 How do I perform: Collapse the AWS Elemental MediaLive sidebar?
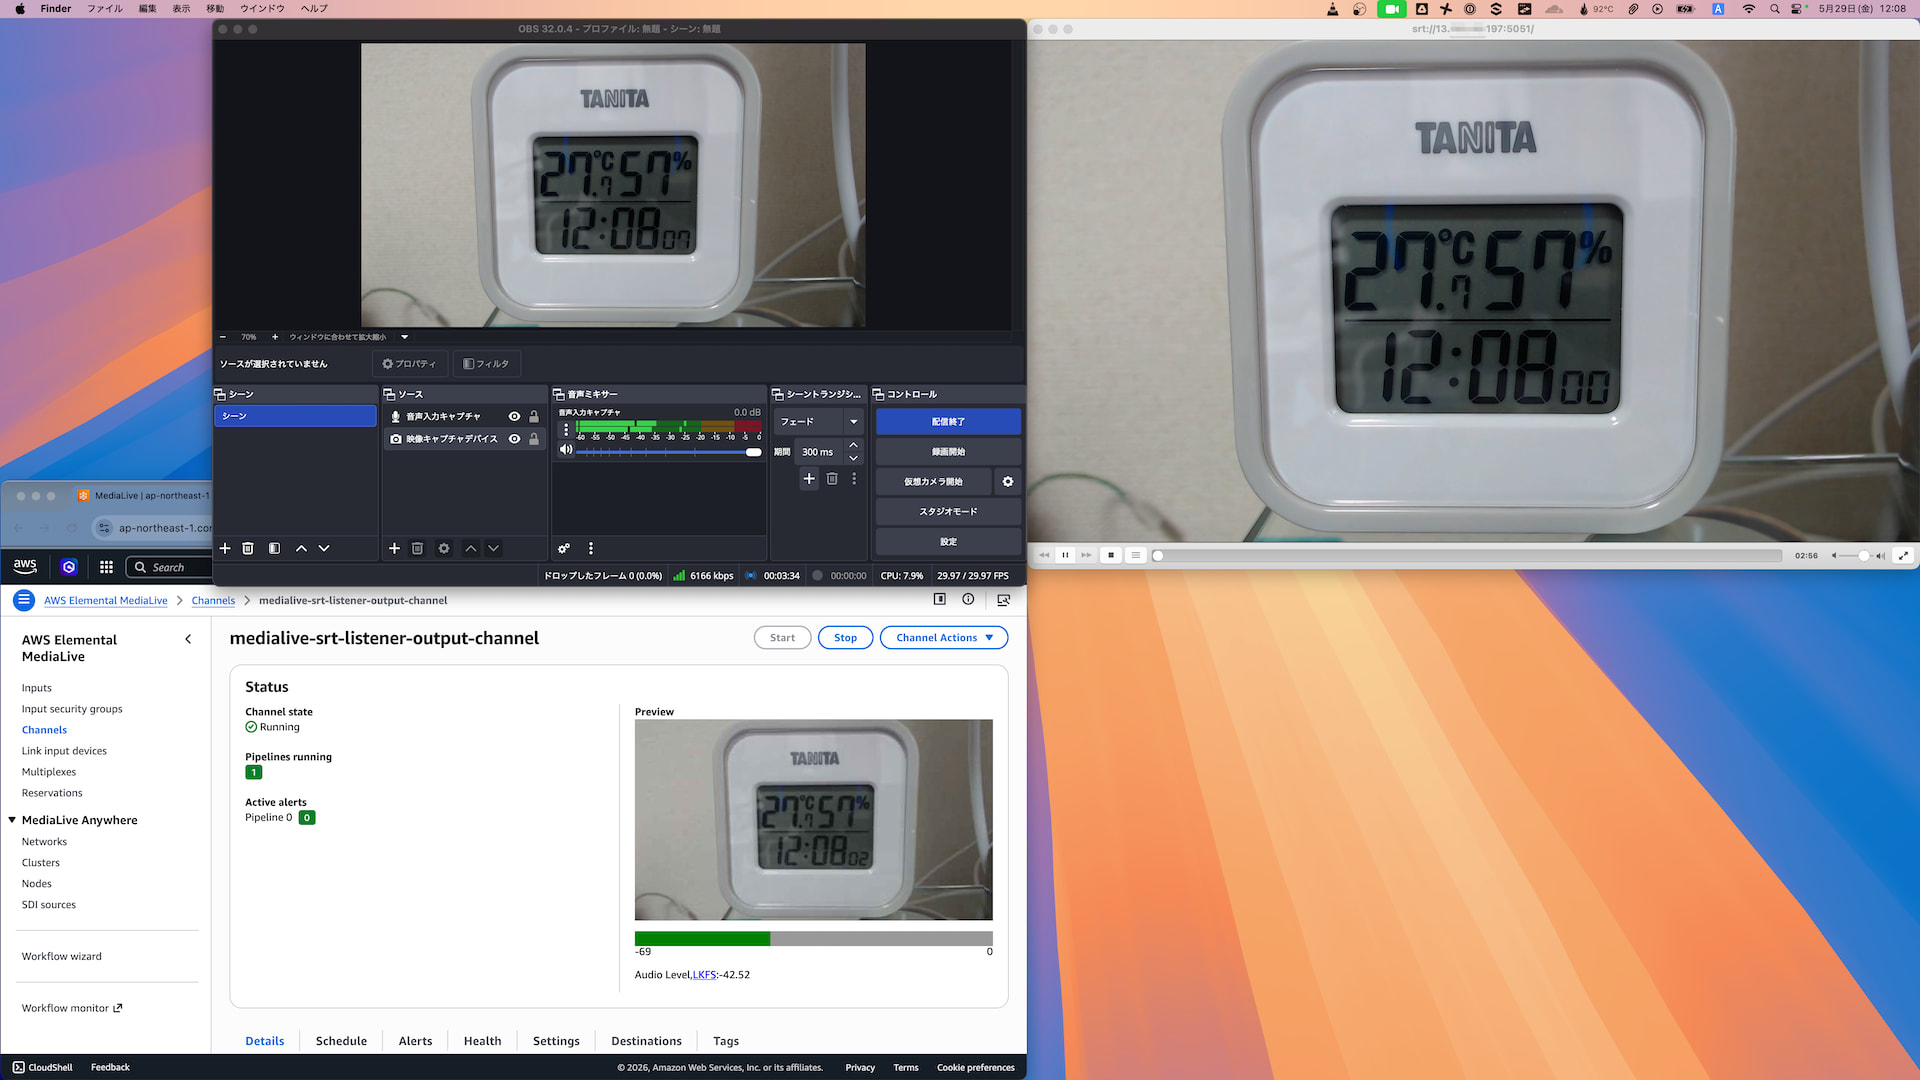pos(188,639)
